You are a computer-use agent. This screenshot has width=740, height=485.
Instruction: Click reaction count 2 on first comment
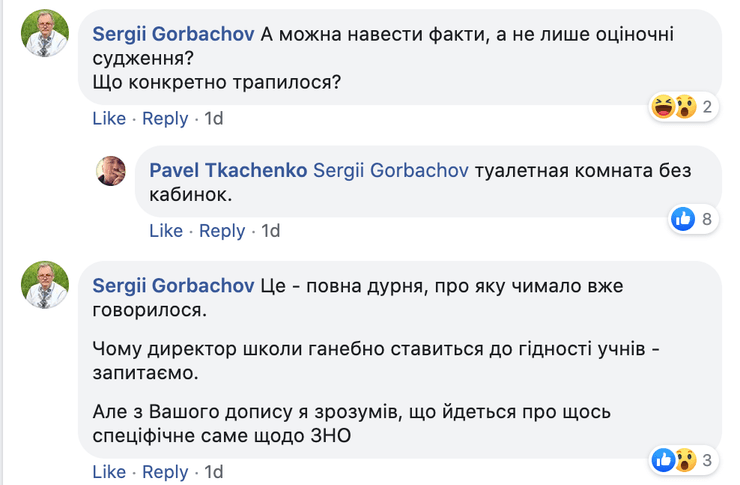(x=707, y=107)
